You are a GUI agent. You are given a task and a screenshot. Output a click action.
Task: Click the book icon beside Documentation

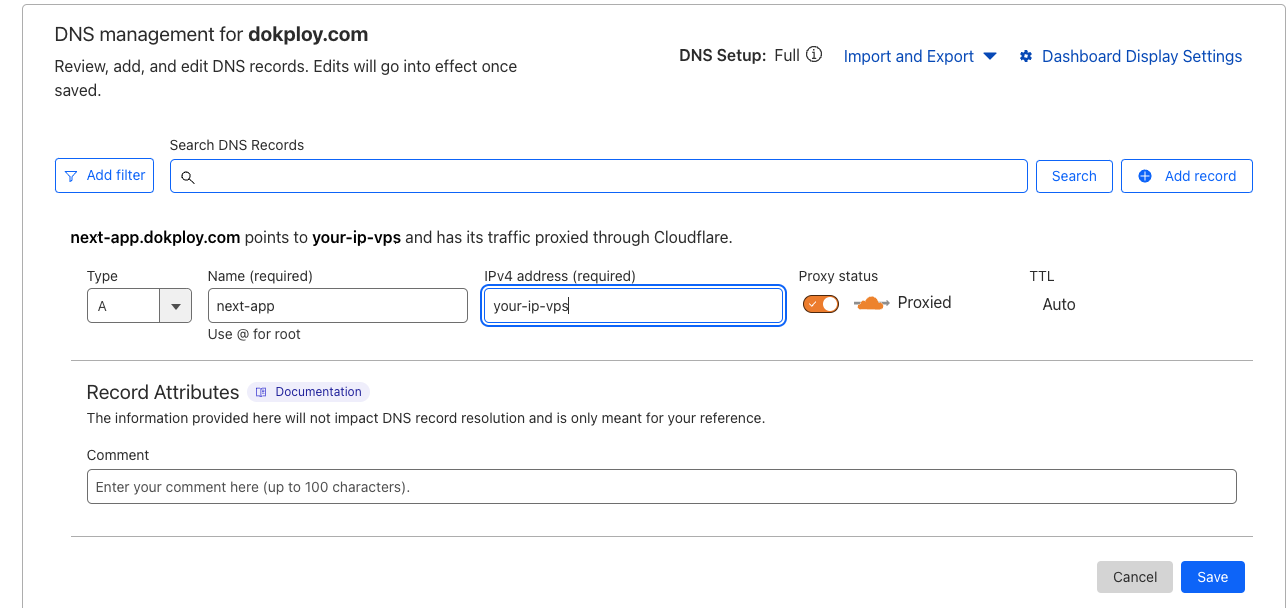[x=262, y=392]
